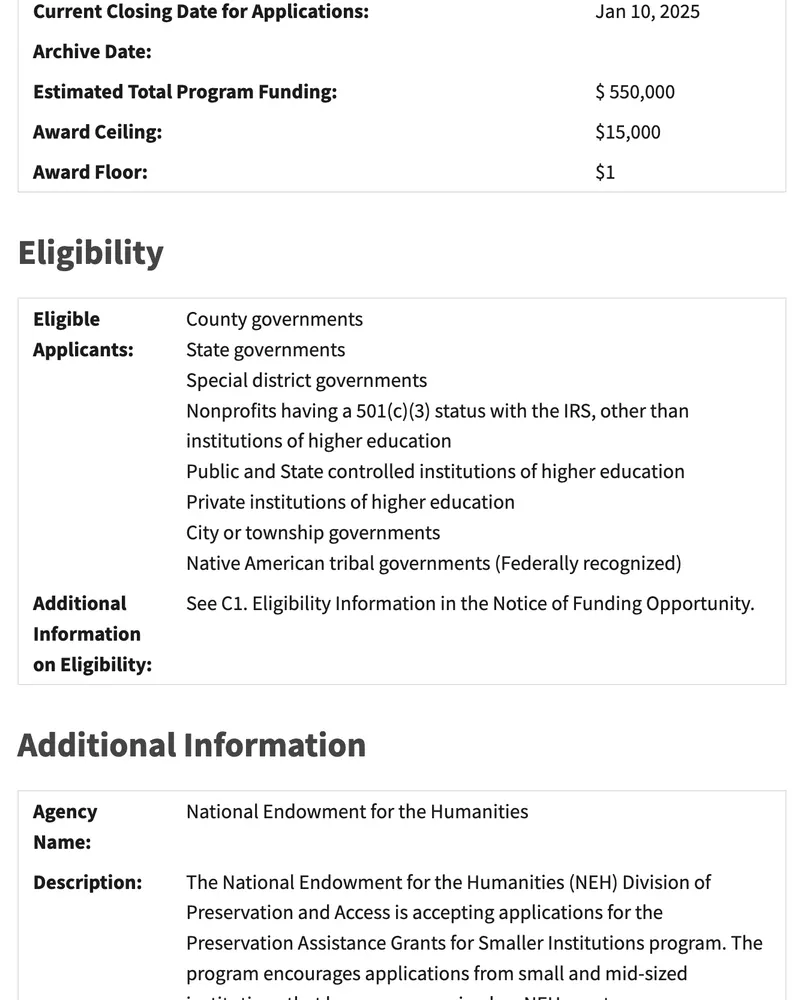Select the Special district governments entry
801x1000 pixels.
[x=306, y=380]
